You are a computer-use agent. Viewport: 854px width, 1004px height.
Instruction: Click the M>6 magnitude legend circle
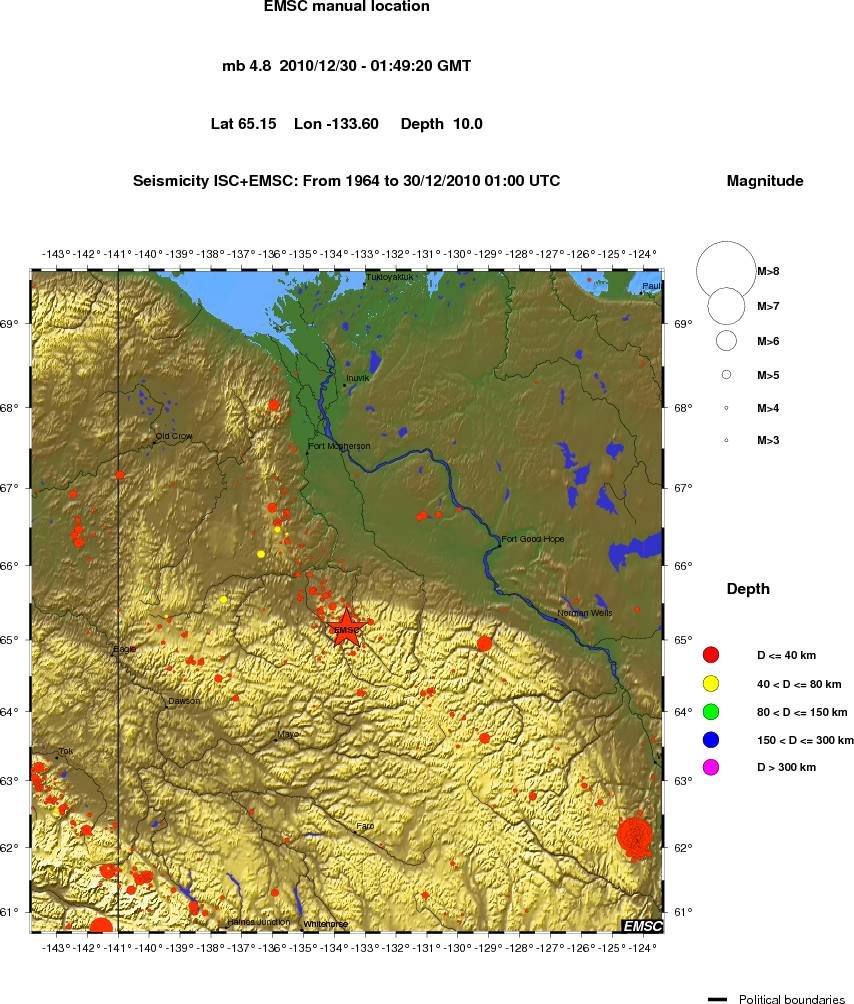click(x=727, y=341)
